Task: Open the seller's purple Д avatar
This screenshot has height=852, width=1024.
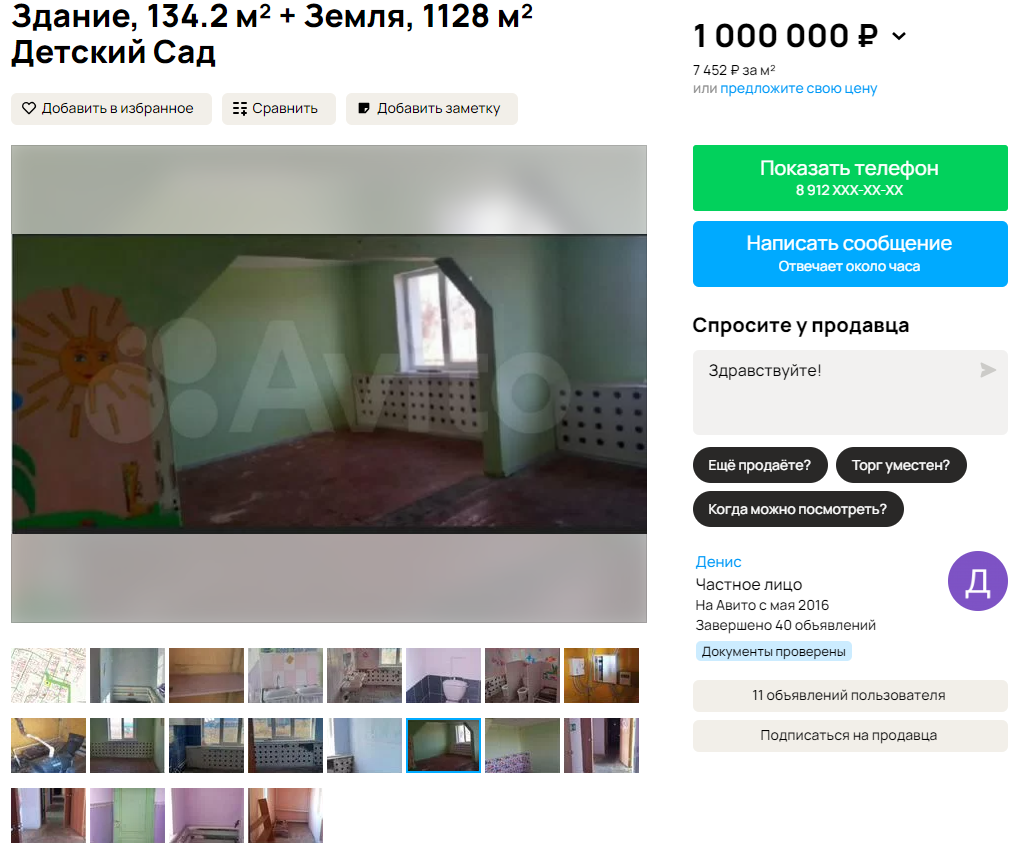Action: 977,581
